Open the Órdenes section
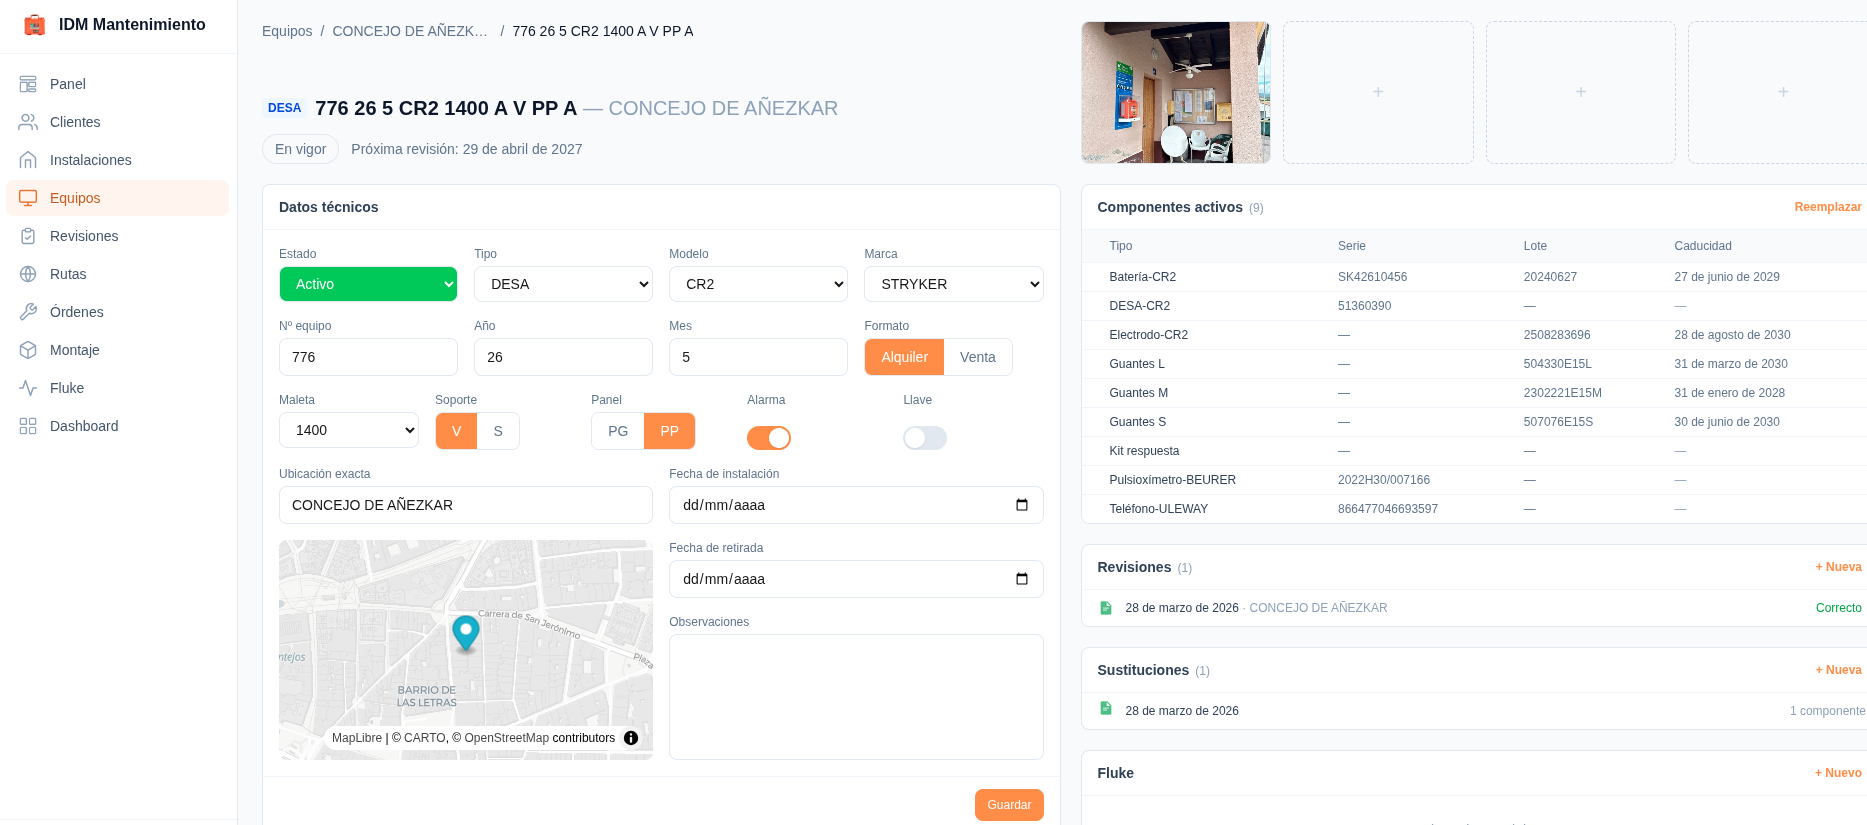The height and width of the screenshot is (825, 1867). point(118,312)
